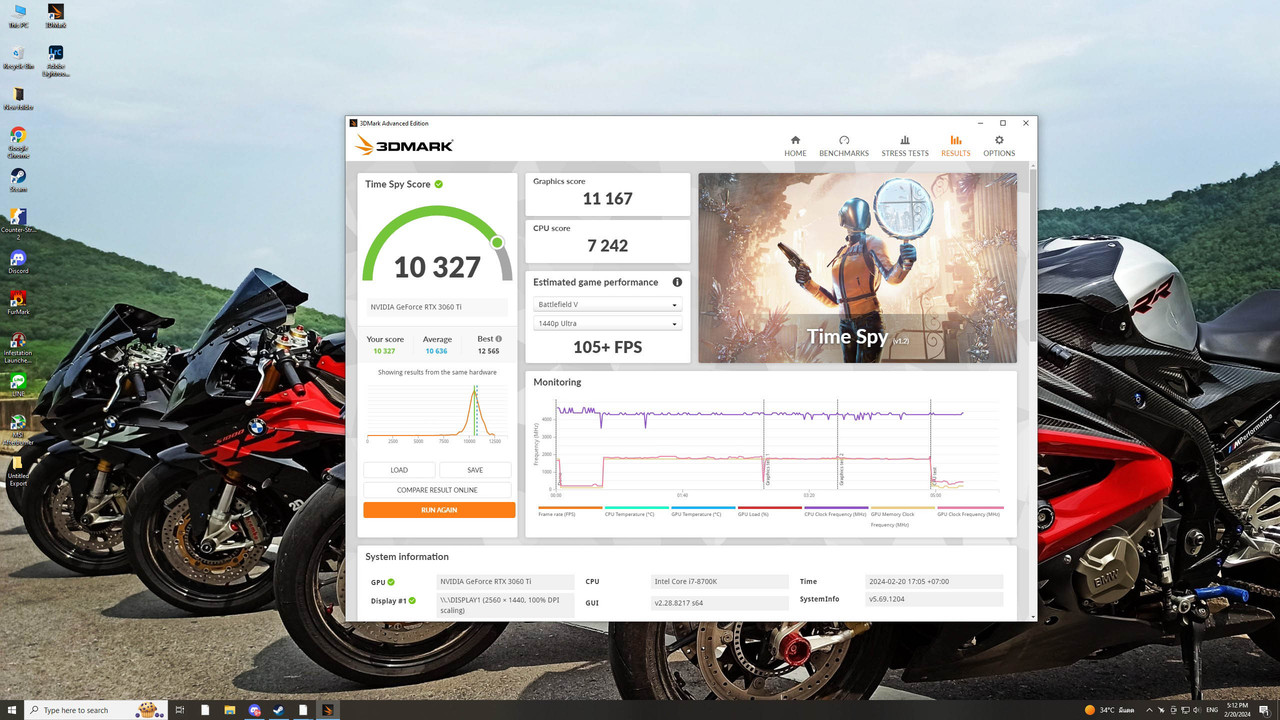The height and width of the screenshot is (720, 1280).
Task: Open FurMark desktop shortcut
Action: coord(18,303)
